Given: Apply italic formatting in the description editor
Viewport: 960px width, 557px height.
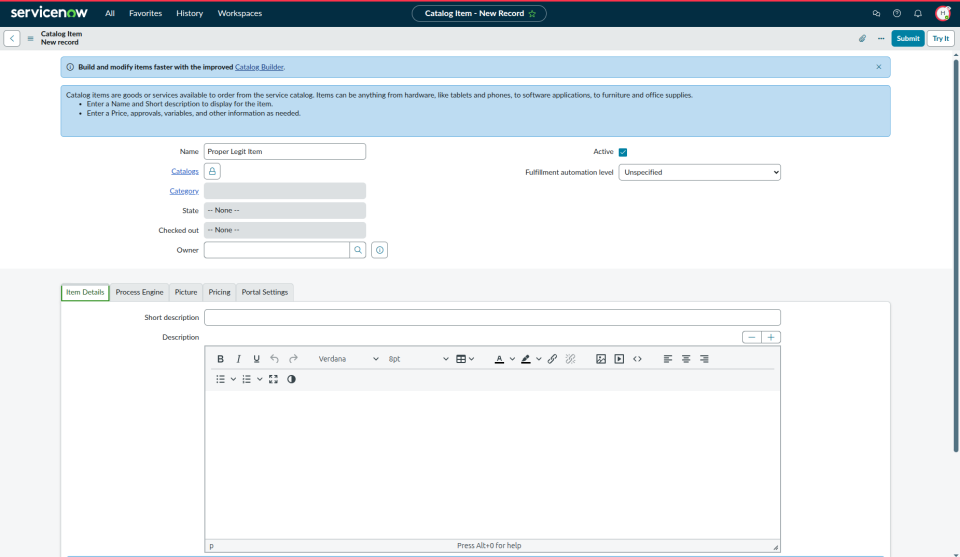Looking at the screenshot, I should (x=239, y=359).
